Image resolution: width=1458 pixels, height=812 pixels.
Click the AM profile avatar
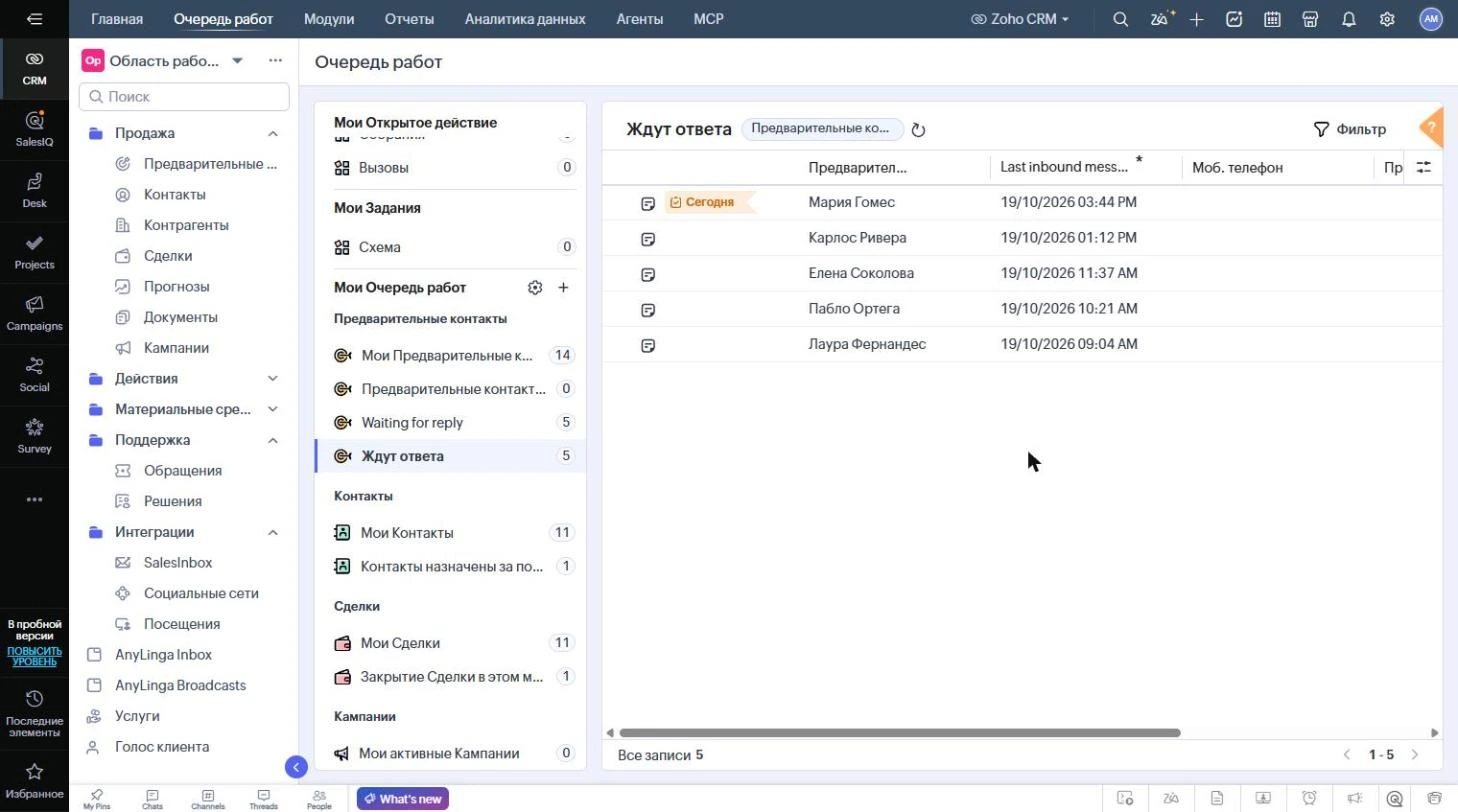(x=1431, y=19)
